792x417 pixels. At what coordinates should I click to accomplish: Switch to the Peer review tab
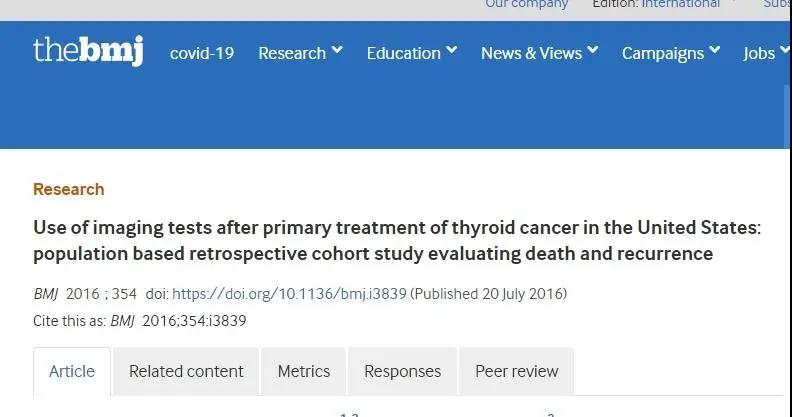coord(517,371)
